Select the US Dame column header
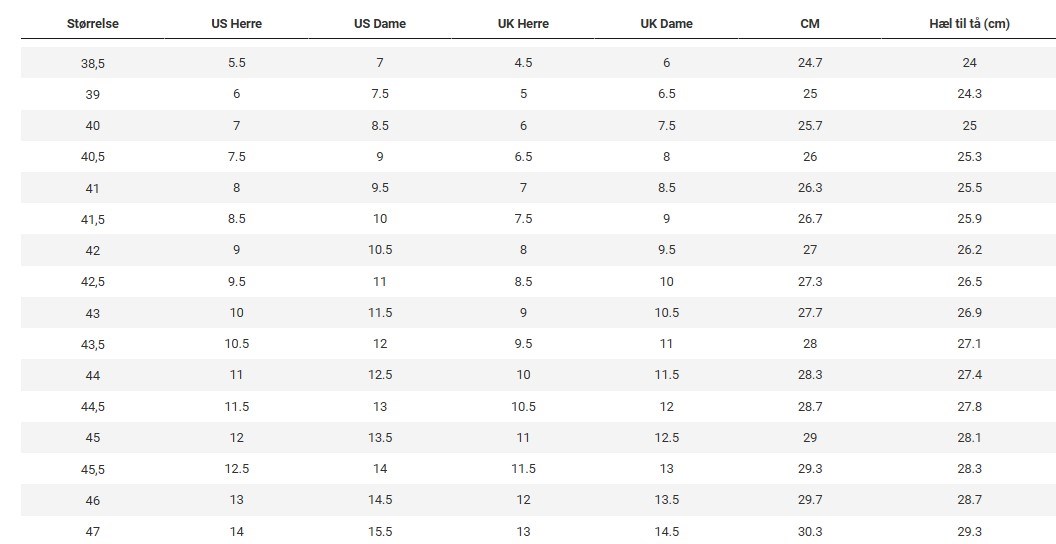This screenshot has width=1056, height=544. click(x=380, y=24)
